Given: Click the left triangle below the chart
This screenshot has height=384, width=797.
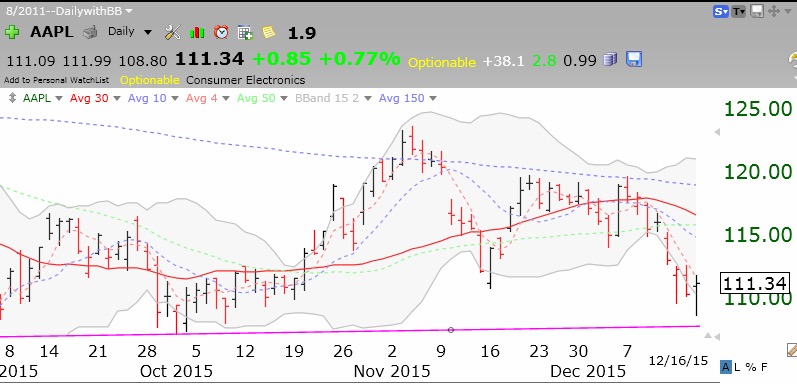Looking at the screenshot, I should (716, 337).
